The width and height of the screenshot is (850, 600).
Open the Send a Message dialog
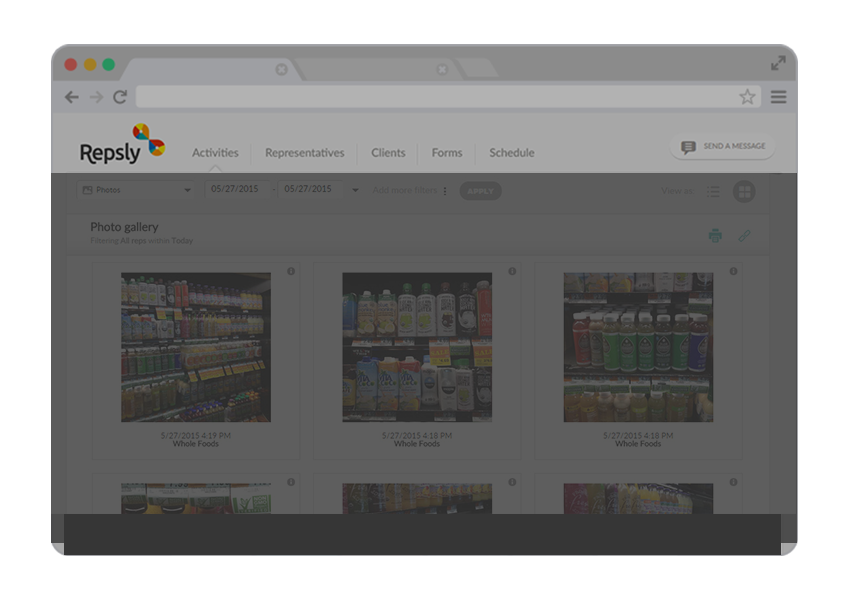click(721, 146)
